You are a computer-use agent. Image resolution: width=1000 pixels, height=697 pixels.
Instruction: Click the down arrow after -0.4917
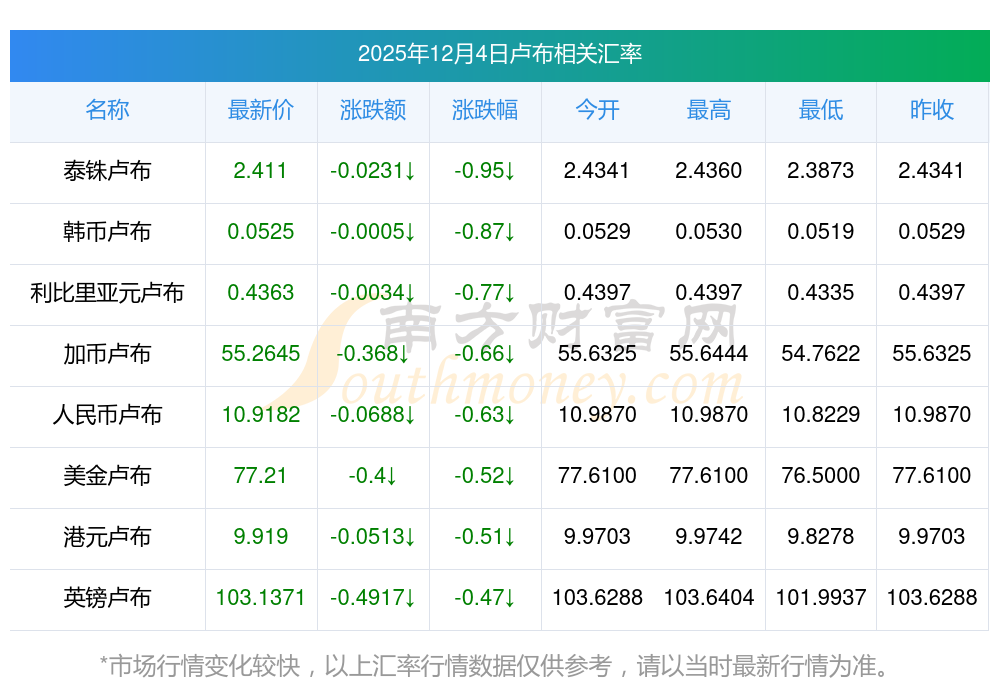pyautogui.click(x=409, y=598)
